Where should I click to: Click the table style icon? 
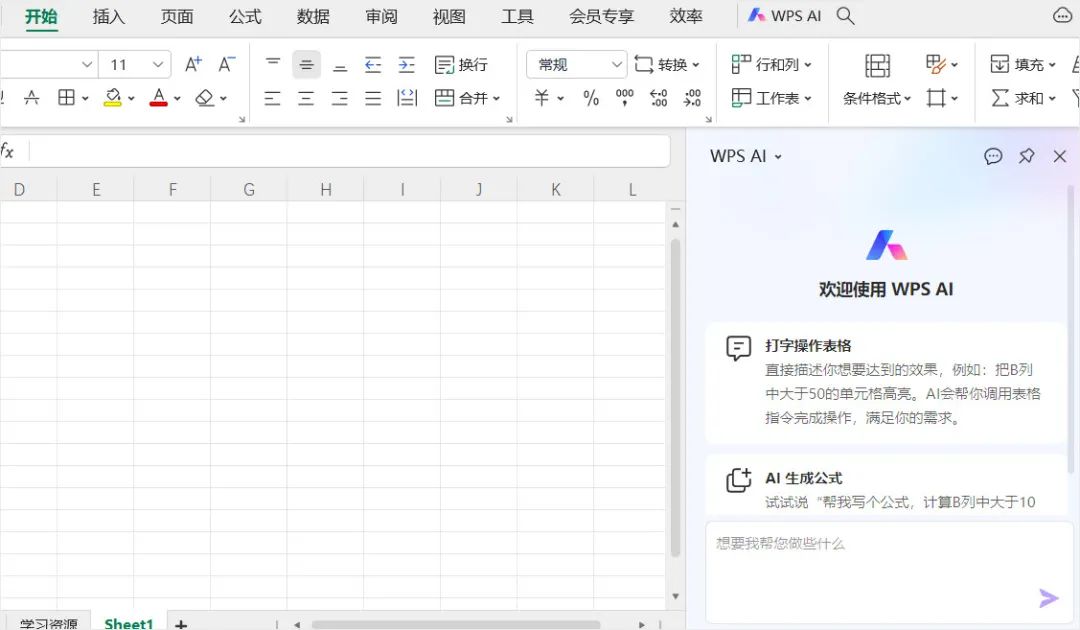[935, 65]
